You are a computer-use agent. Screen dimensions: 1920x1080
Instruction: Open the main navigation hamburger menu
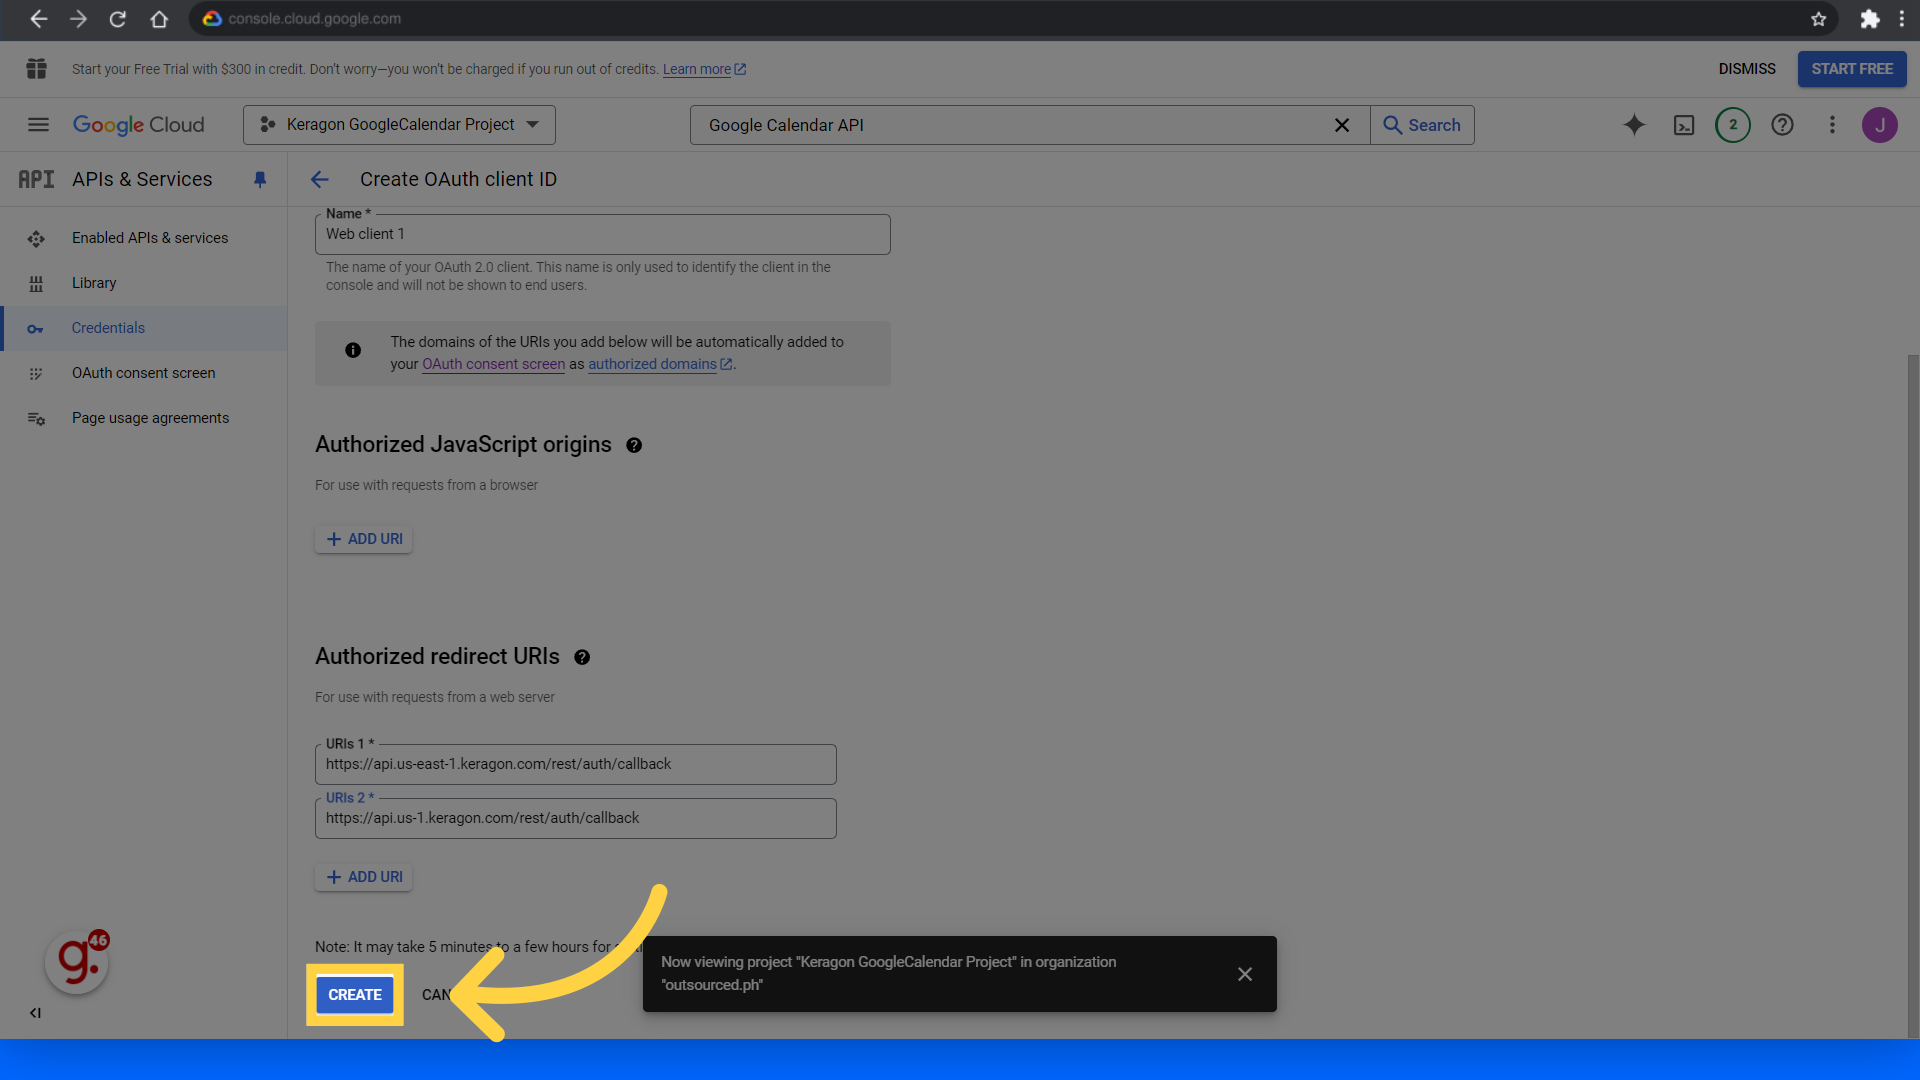(x=38, y=125)
